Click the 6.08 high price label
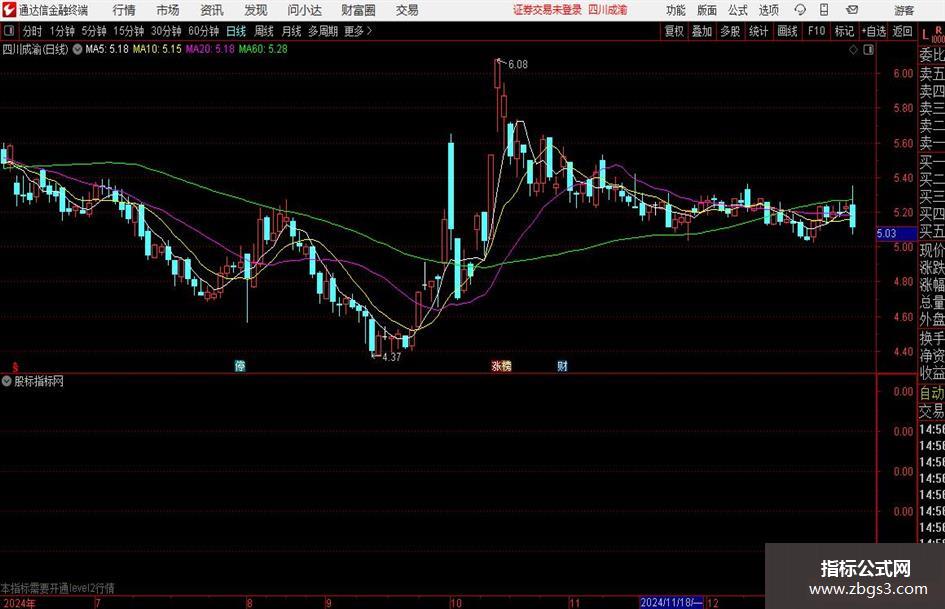 [x=518, y=65]
